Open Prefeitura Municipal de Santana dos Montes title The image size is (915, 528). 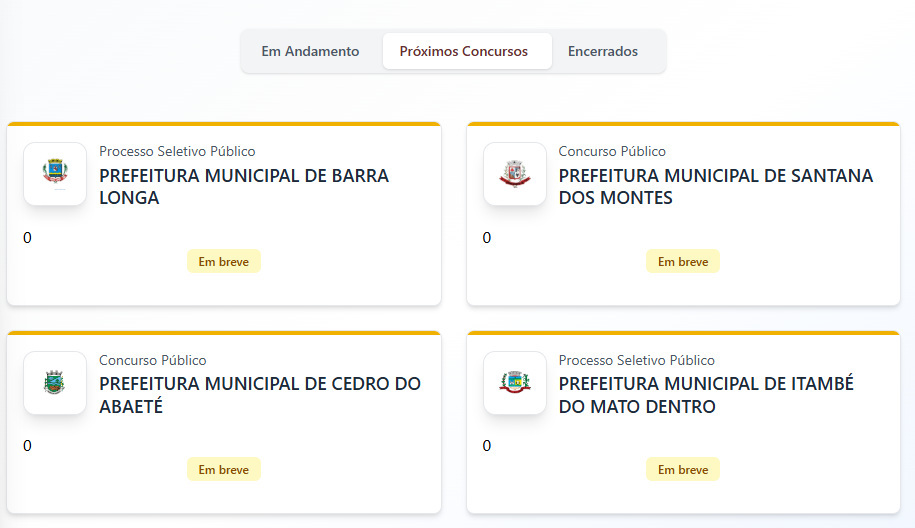[x=715, y=187]
